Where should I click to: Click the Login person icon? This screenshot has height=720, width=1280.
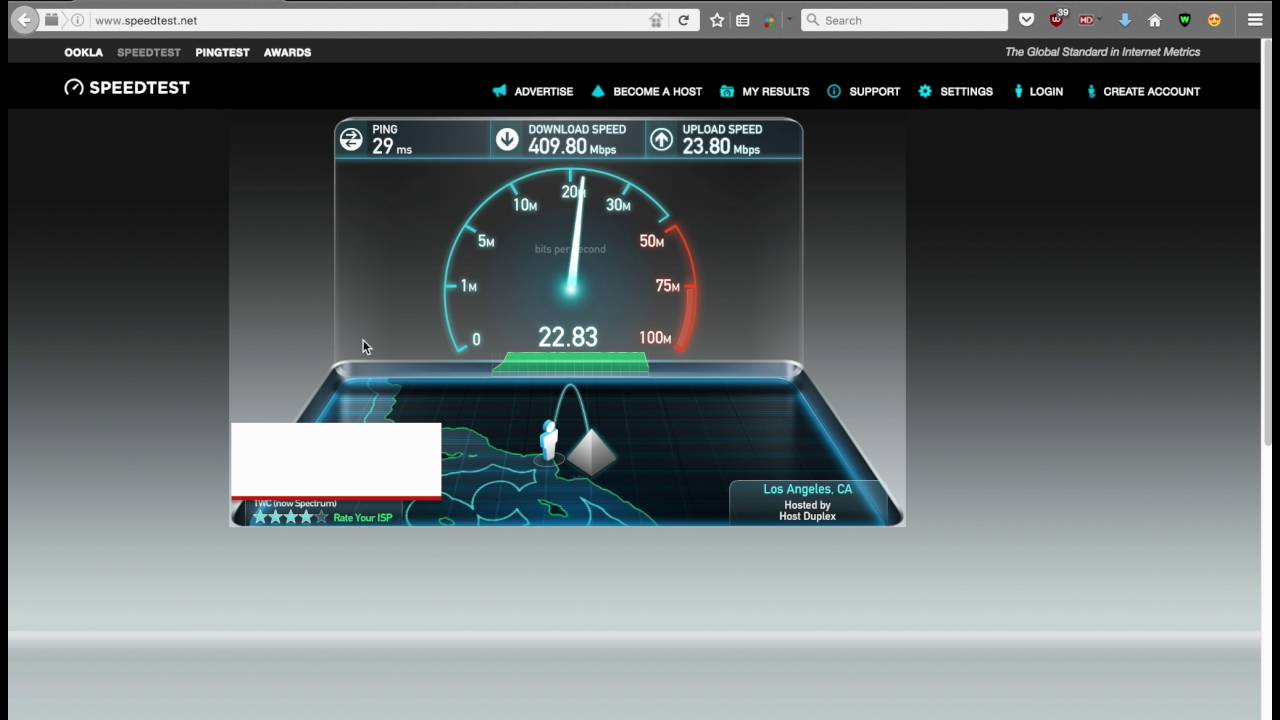[x=1019, y=91]
